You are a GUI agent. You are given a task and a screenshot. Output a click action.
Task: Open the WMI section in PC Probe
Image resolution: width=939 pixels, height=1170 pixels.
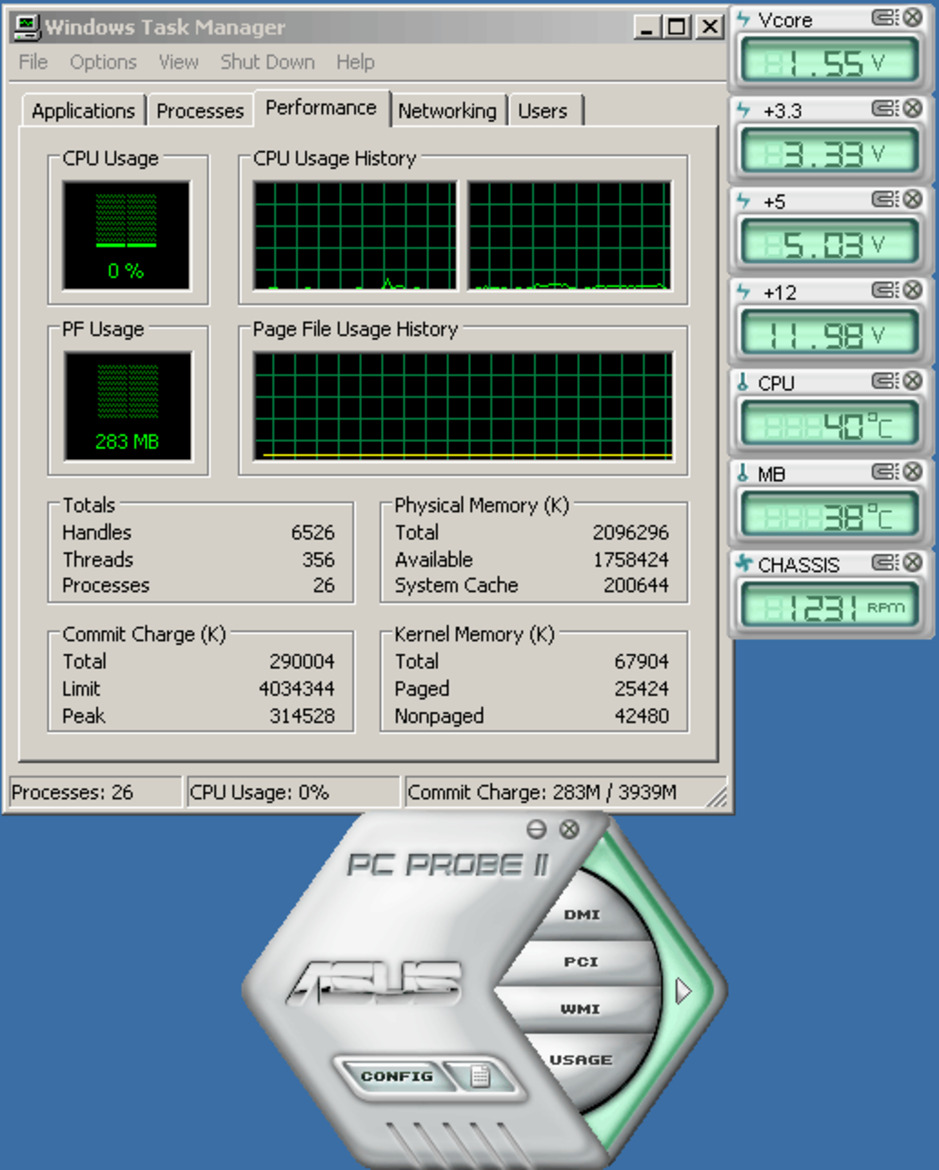pyautogui.click(x=580, y=1010)
